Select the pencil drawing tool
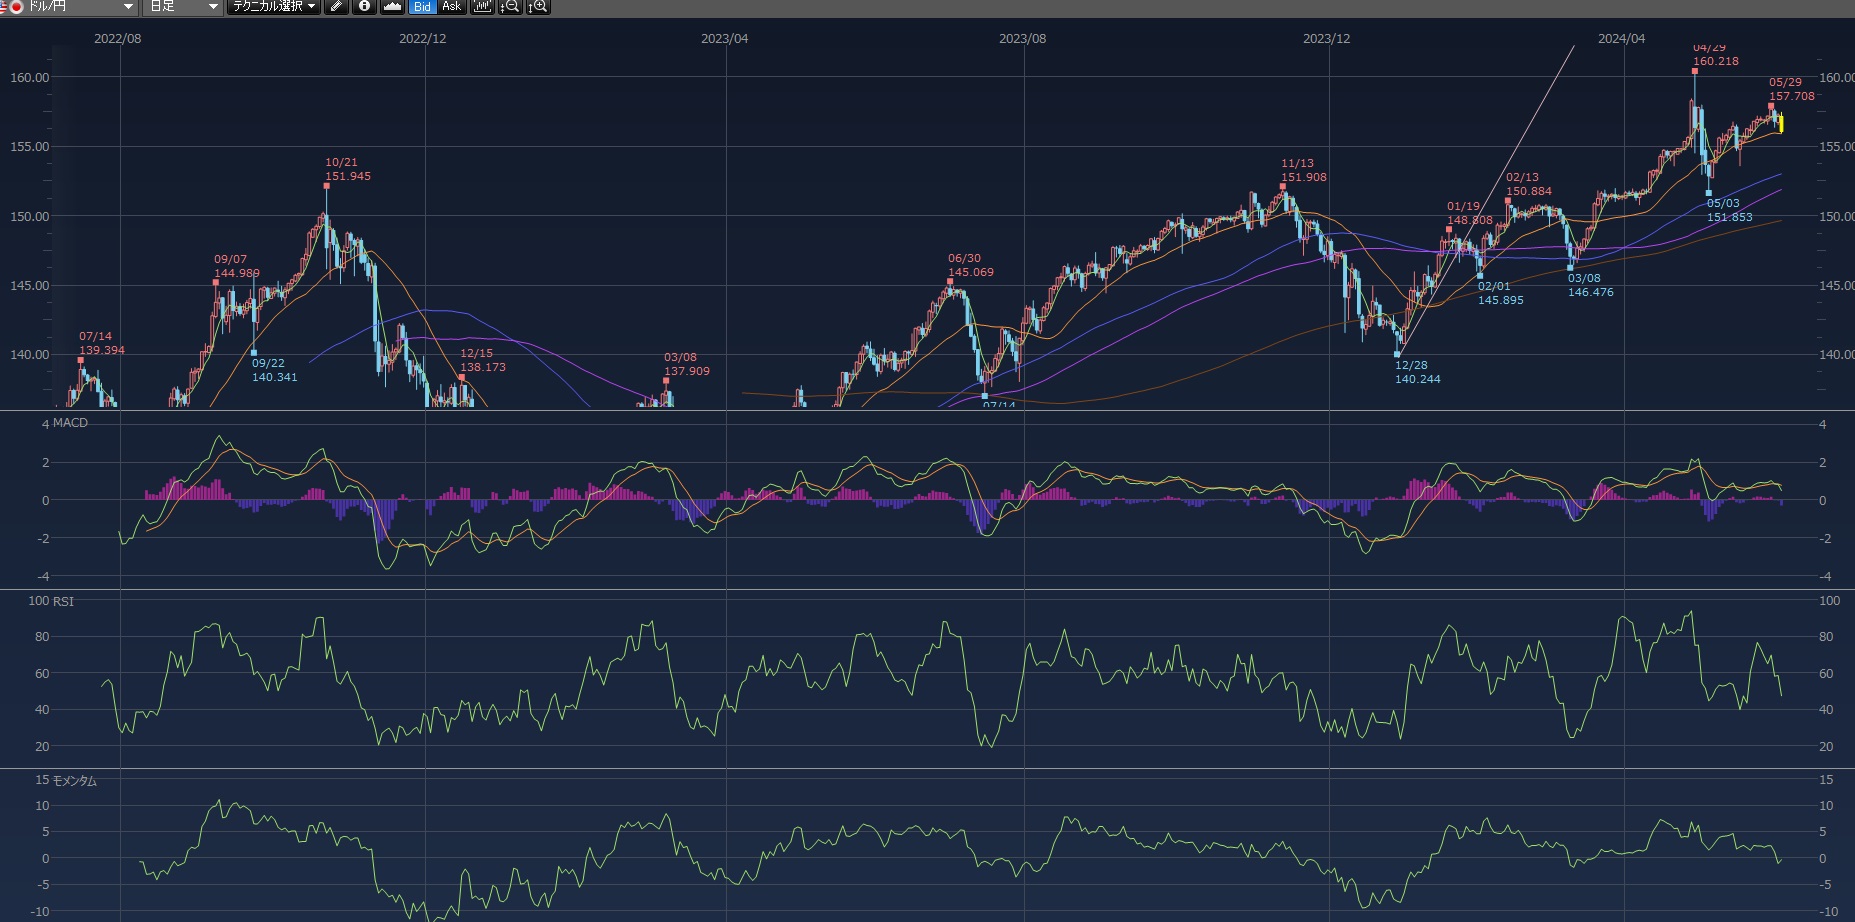1855x922 pixels. tap(337, 7)
